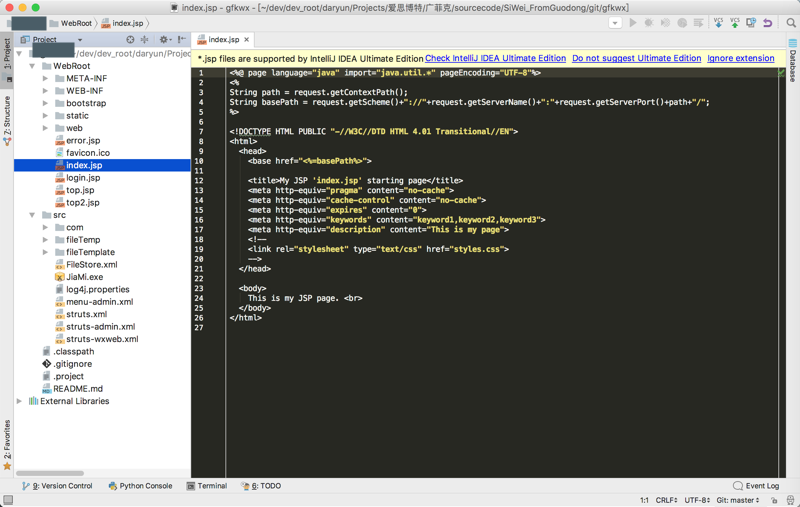Open the Project view mode dropdown
Viewport: 800px width, 507px height.
[x=80, y=40]
